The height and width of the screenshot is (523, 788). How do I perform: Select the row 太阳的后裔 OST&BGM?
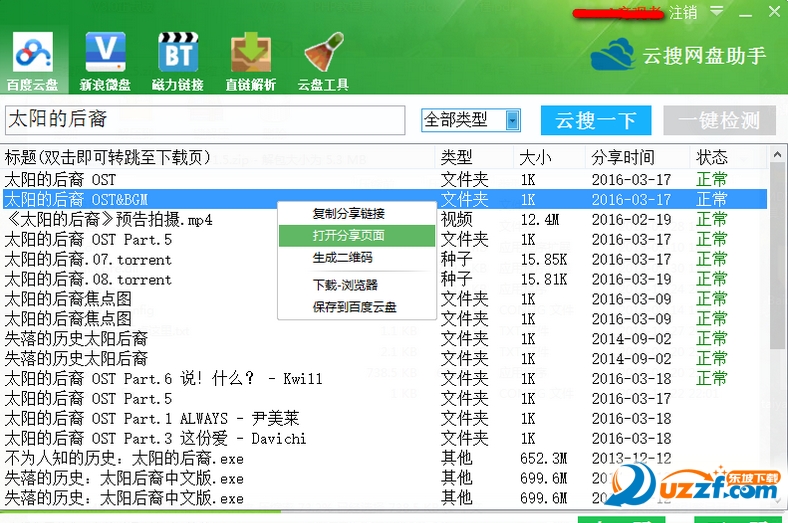click(384, 199)
